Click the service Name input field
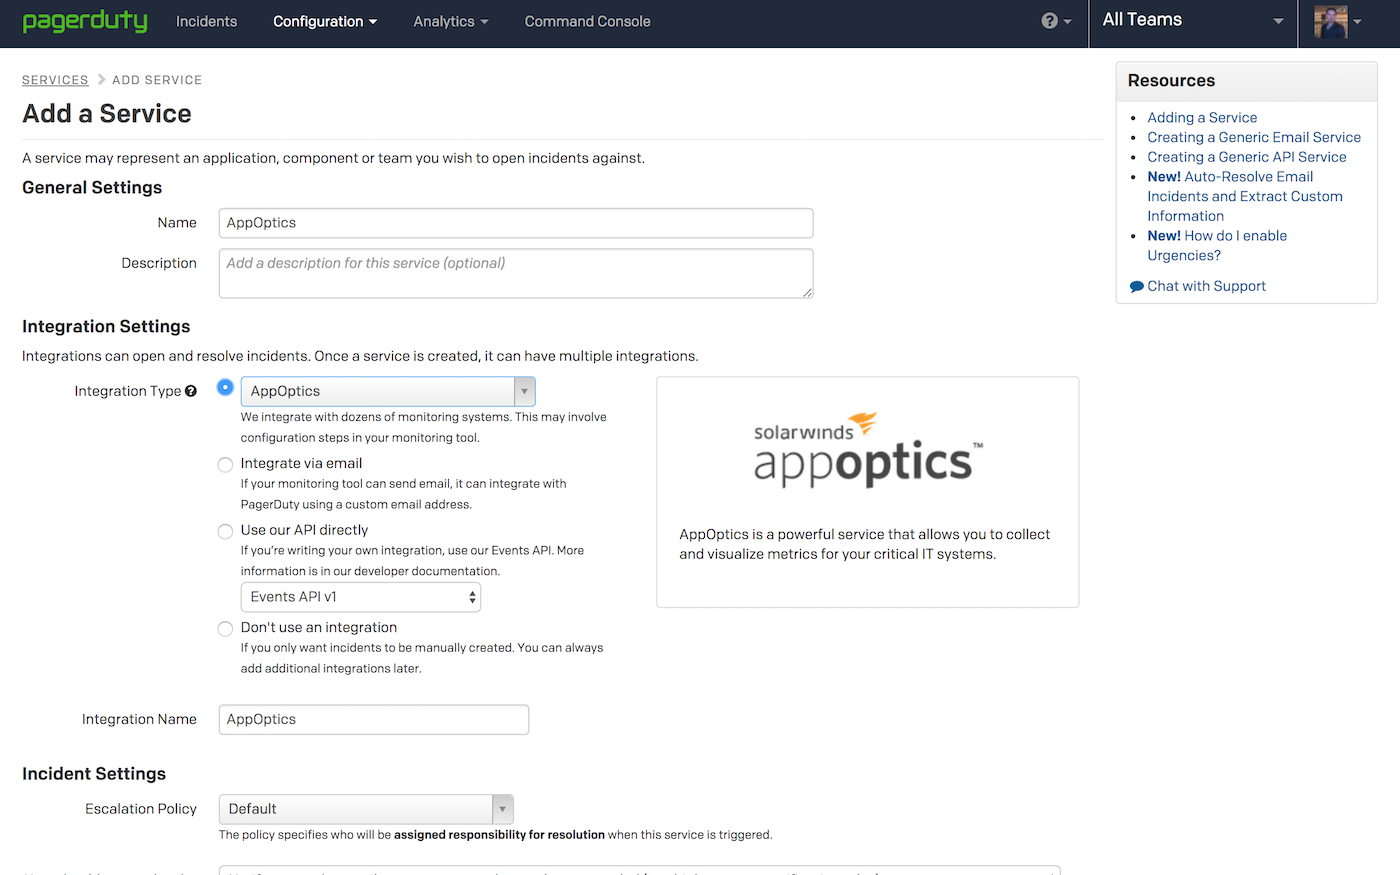Viewport: 1400px width, 875px height. [515, 222]
